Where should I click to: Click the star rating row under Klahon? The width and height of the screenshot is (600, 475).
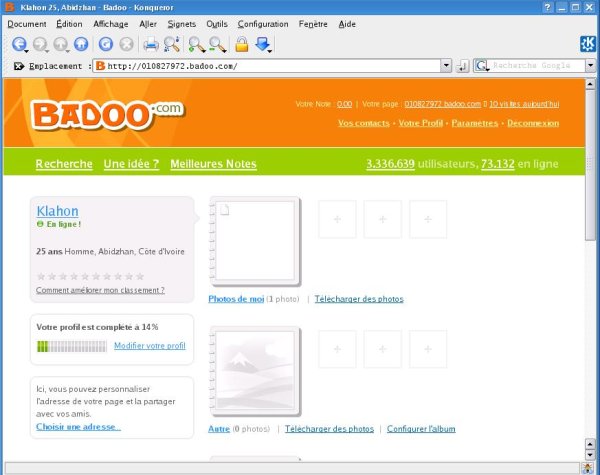[x=90, y=276]
